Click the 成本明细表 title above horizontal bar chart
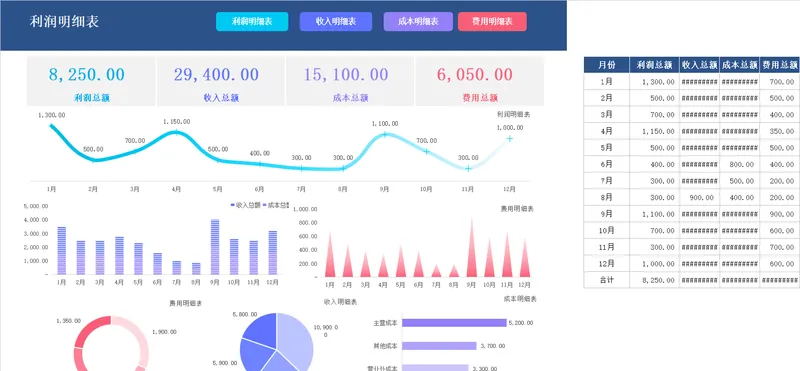The width and height of the screenshot is (800, 371). click(520, 299)
